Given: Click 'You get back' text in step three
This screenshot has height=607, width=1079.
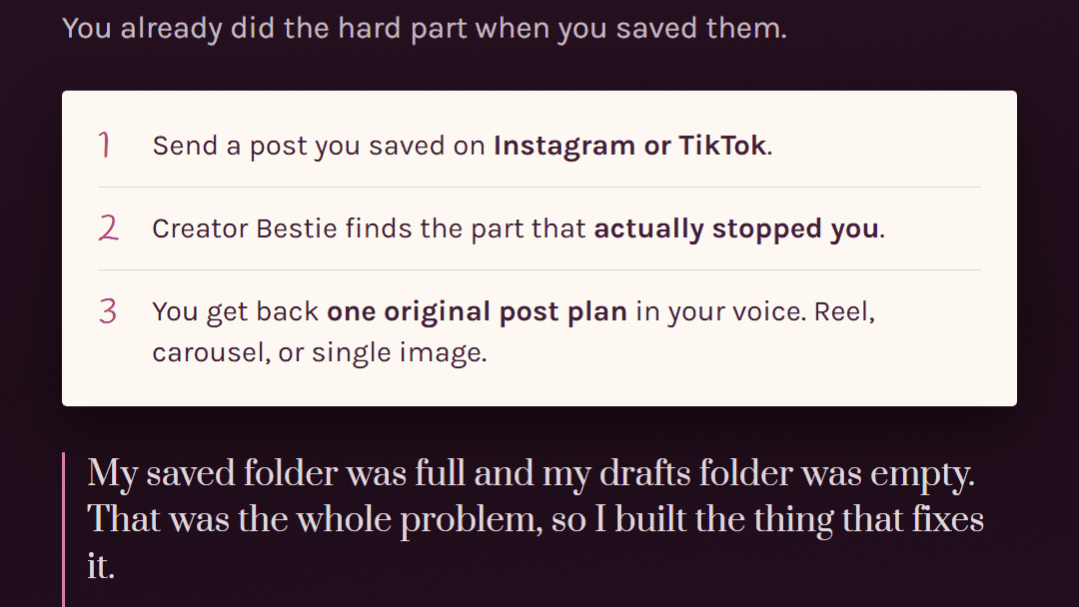Looking at the screenshot, I should click(235, 312).
